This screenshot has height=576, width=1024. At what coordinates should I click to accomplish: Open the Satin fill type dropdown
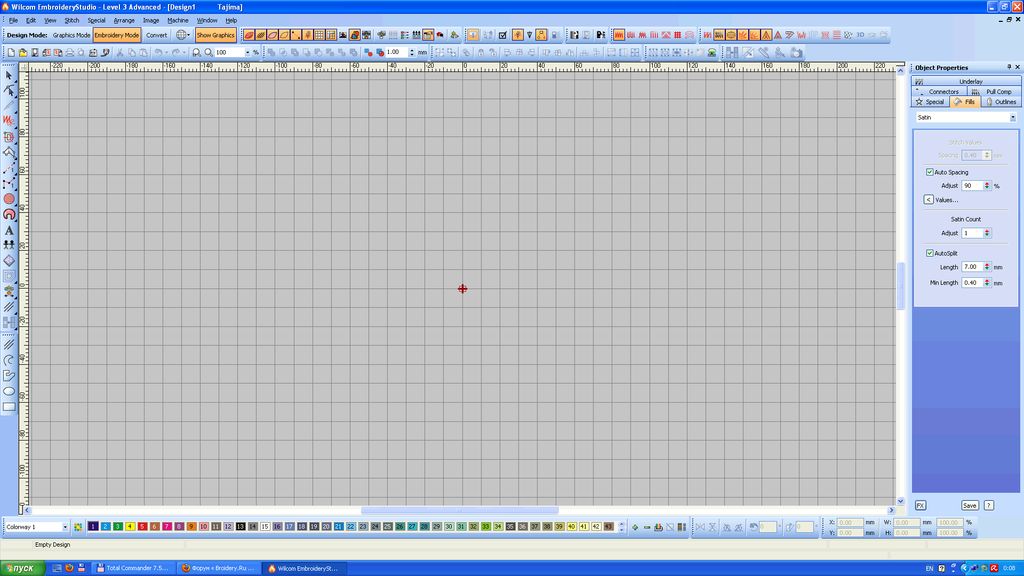1012,117
